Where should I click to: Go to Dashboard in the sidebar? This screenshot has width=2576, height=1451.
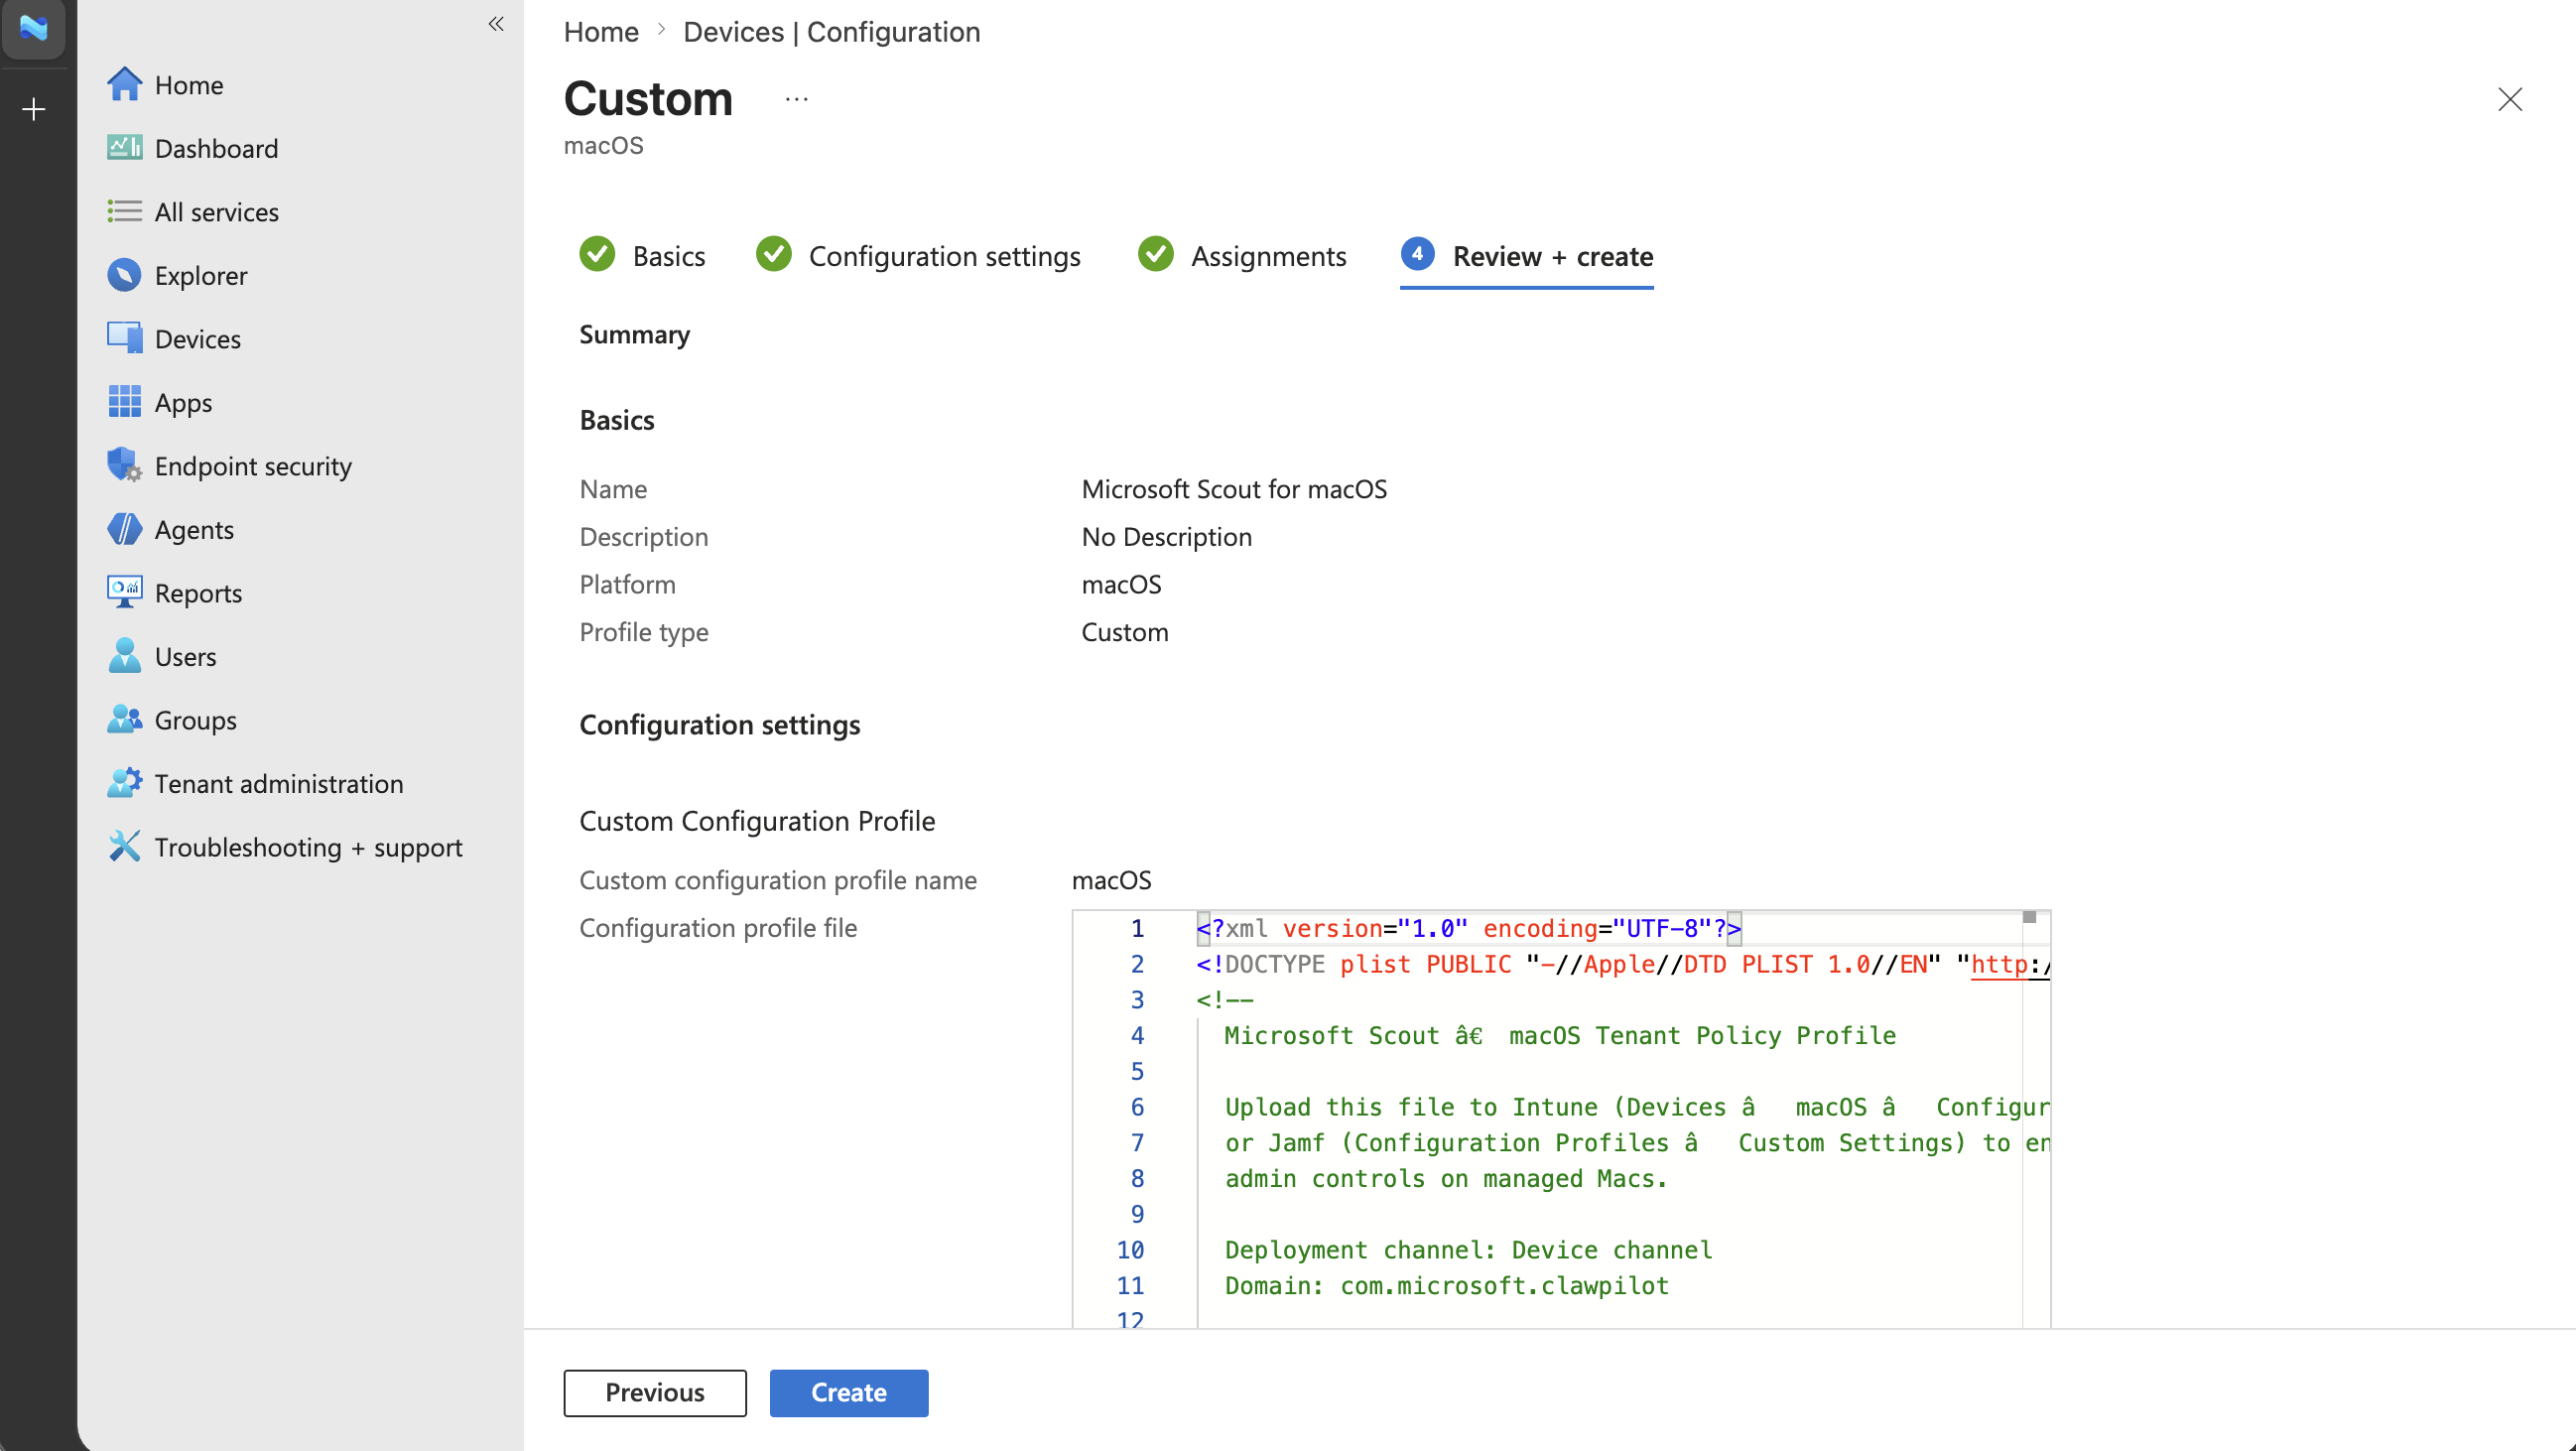216,148
